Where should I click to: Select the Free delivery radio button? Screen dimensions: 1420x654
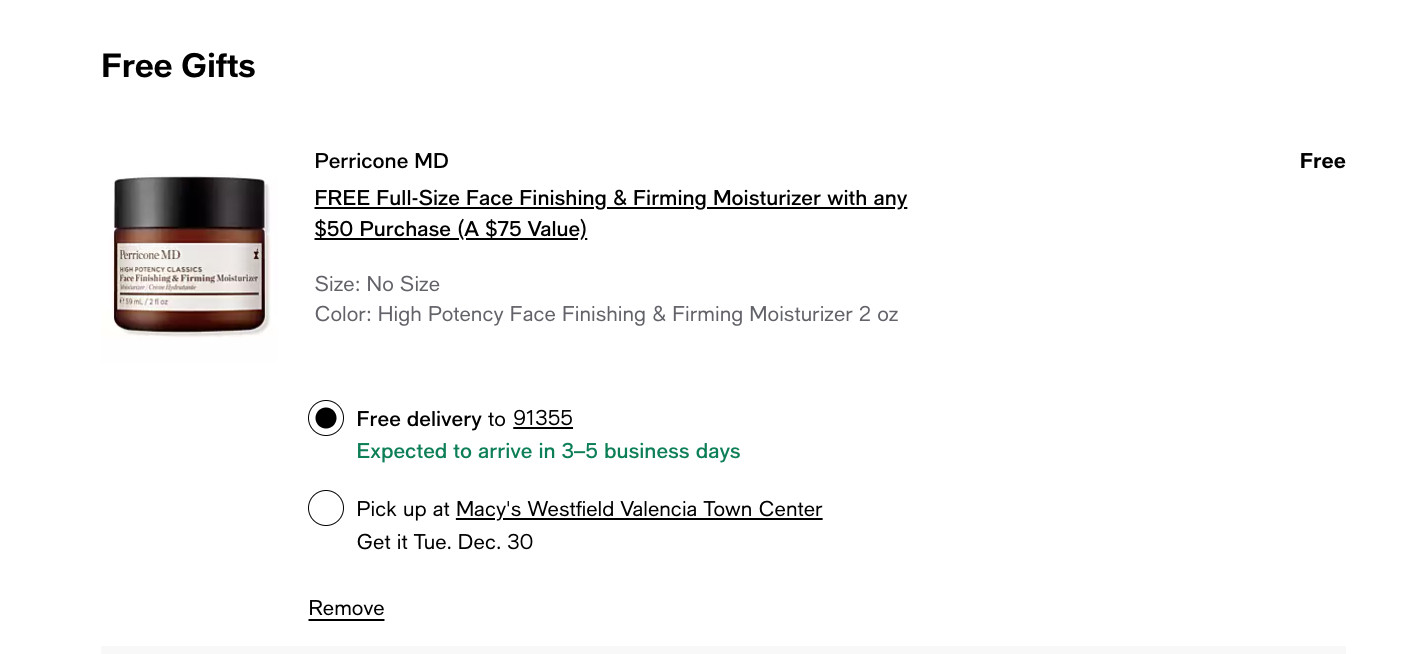[326, 418]
